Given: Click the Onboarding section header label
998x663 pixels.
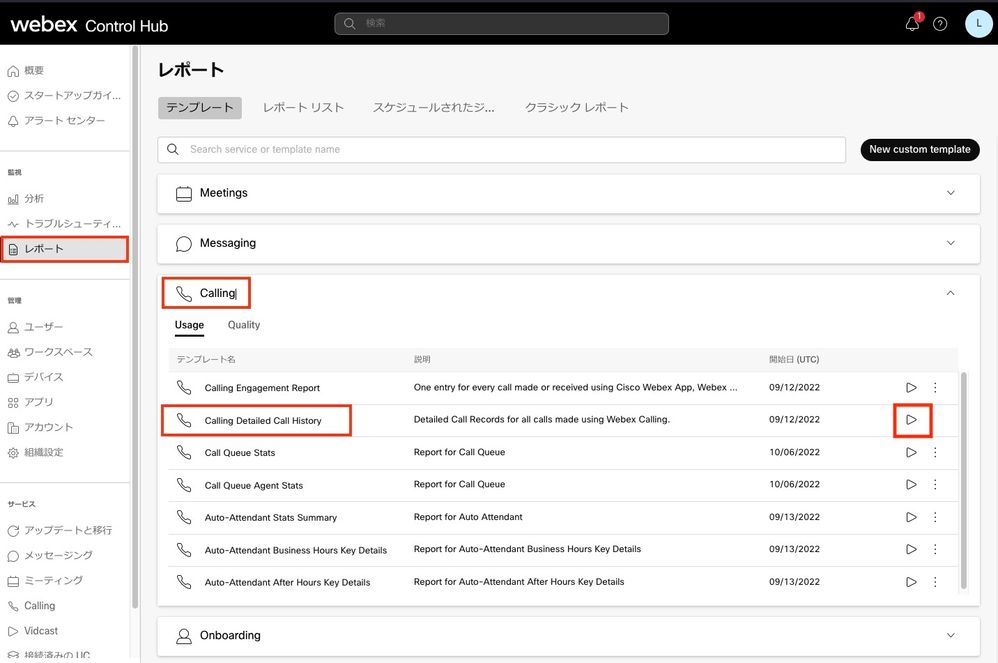Looking at the screenshot, I should (x=230, y=635).
